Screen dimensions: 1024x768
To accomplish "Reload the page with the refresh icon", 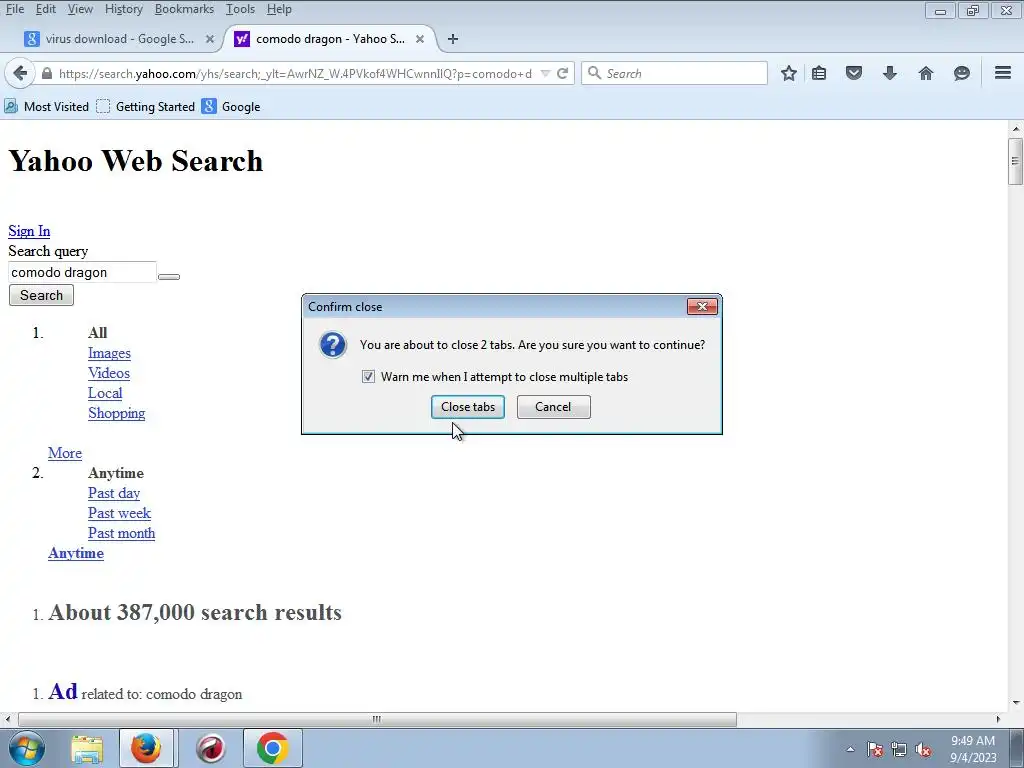I will [562, 73].
